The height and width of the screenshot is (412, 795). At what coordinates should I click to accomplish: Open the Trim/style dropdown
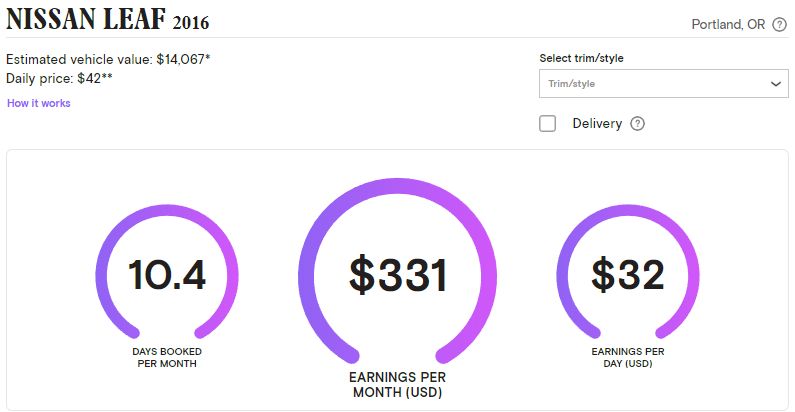(x=664, y=84)
